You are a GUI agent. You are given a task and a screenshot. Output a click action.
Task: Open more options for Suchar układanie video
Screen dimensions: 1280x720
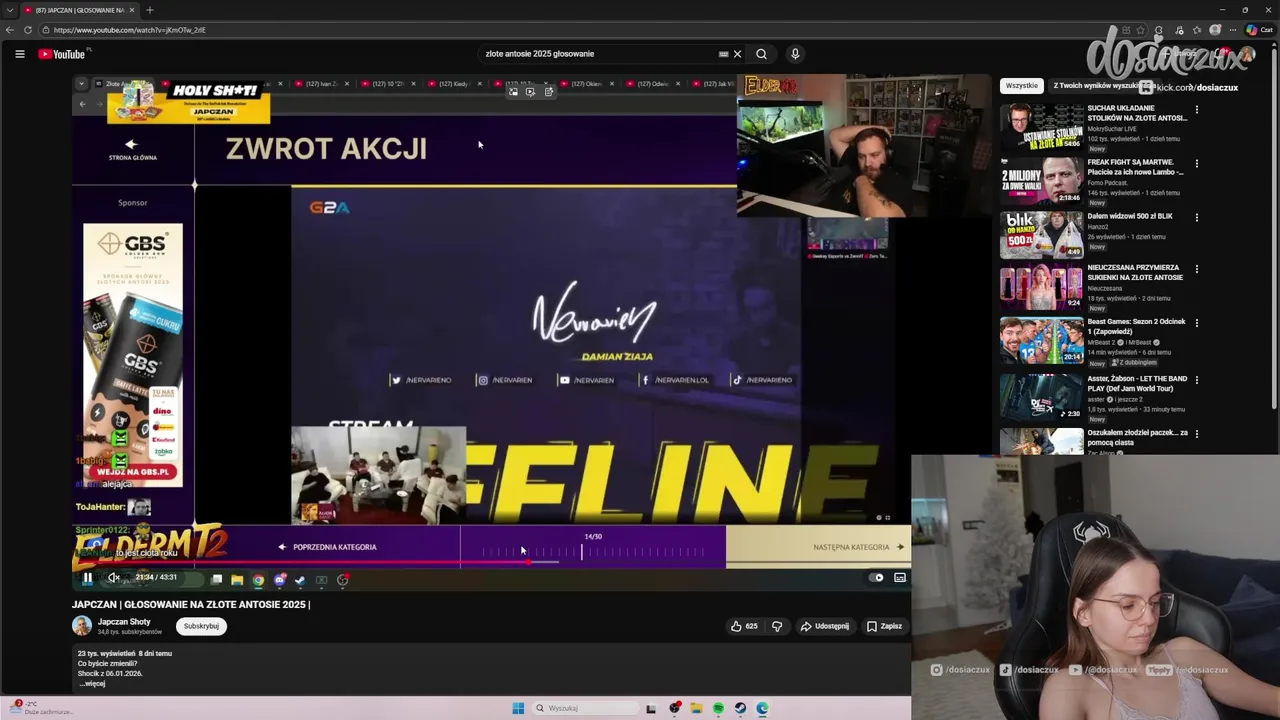[1197, 110]
